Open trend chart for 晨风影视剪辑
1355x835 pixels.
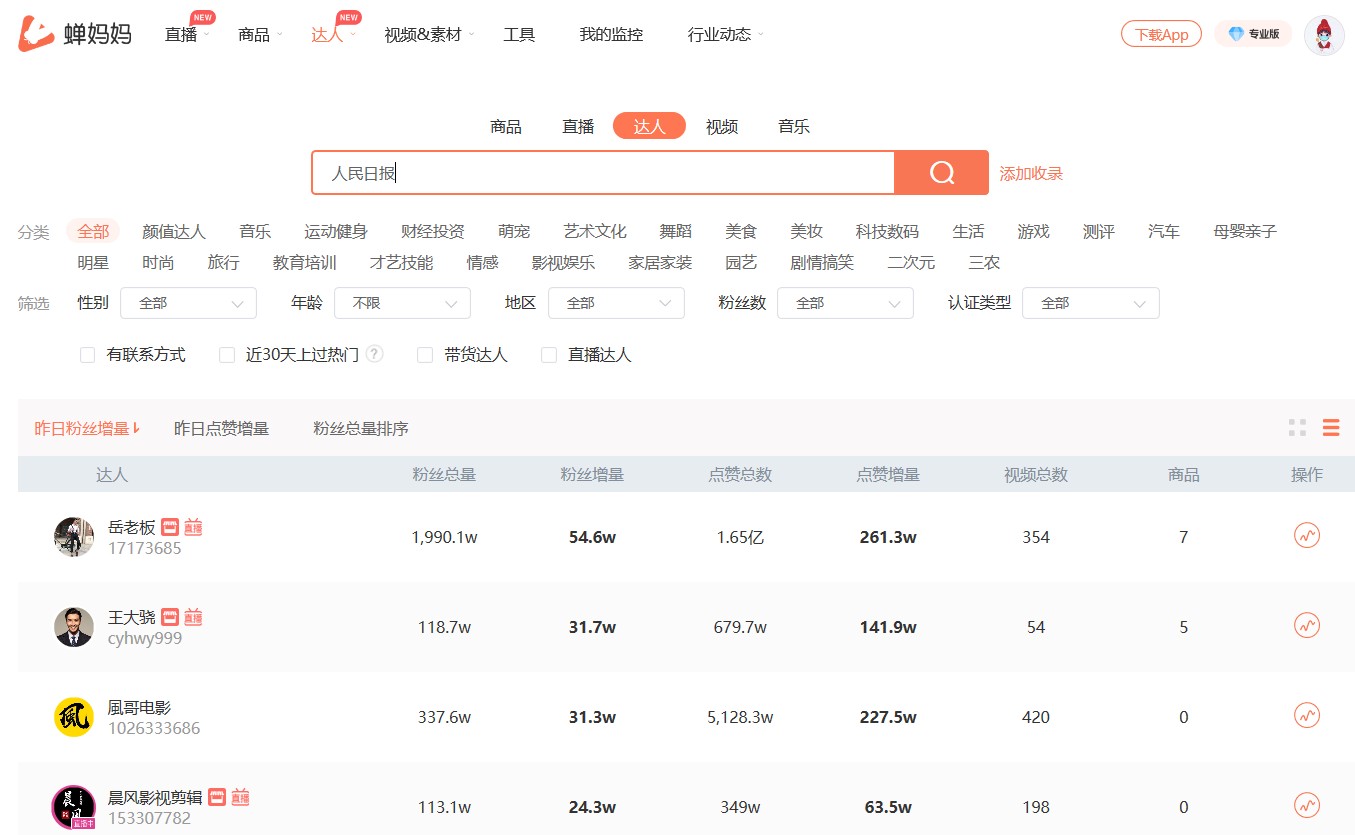click(x=1307, y=805)
